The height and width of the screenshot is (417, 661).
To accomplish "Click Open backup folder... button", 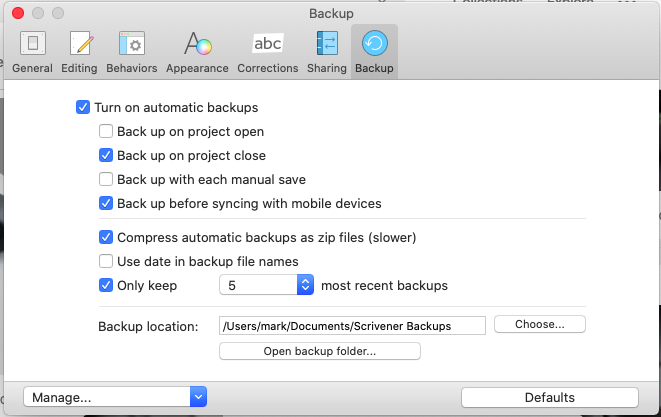I will pyautogui.click(x=319, y=351).
